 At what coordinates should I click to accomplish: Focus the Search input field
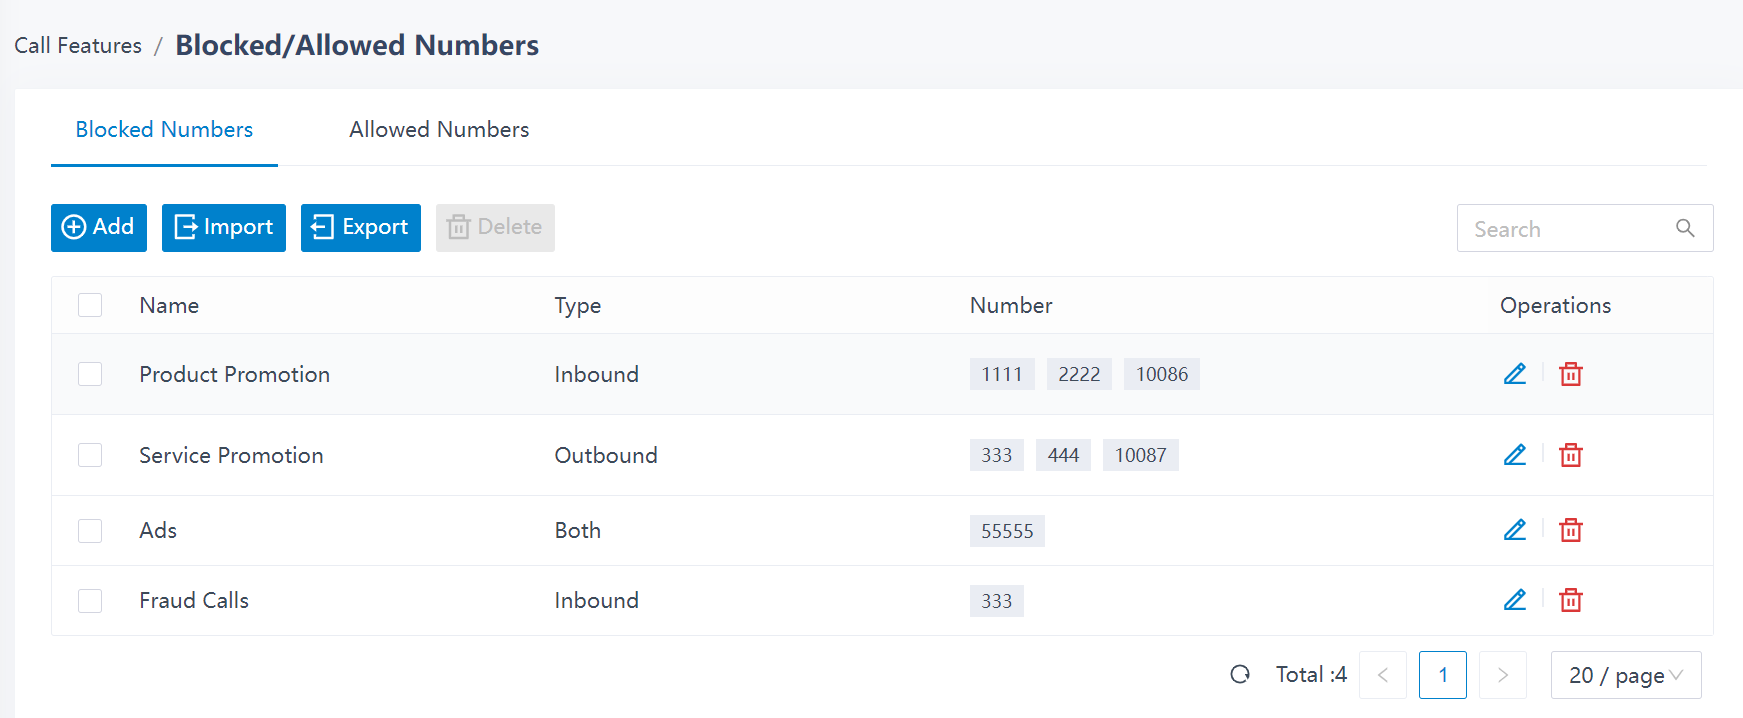click(x=1565, y=229)
